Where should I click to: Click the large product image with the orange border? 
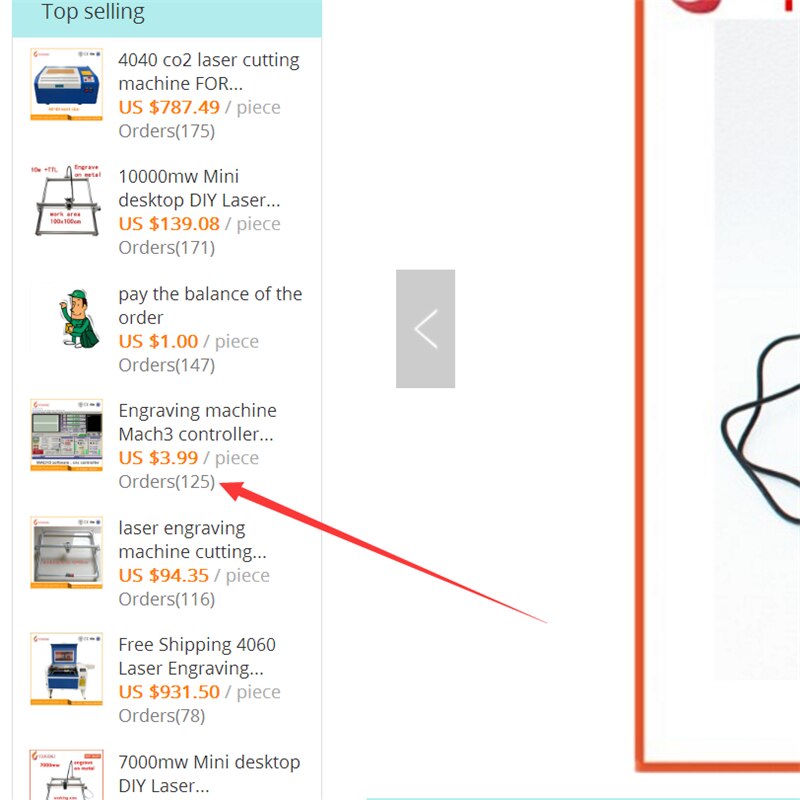click(x=717, y=383)
